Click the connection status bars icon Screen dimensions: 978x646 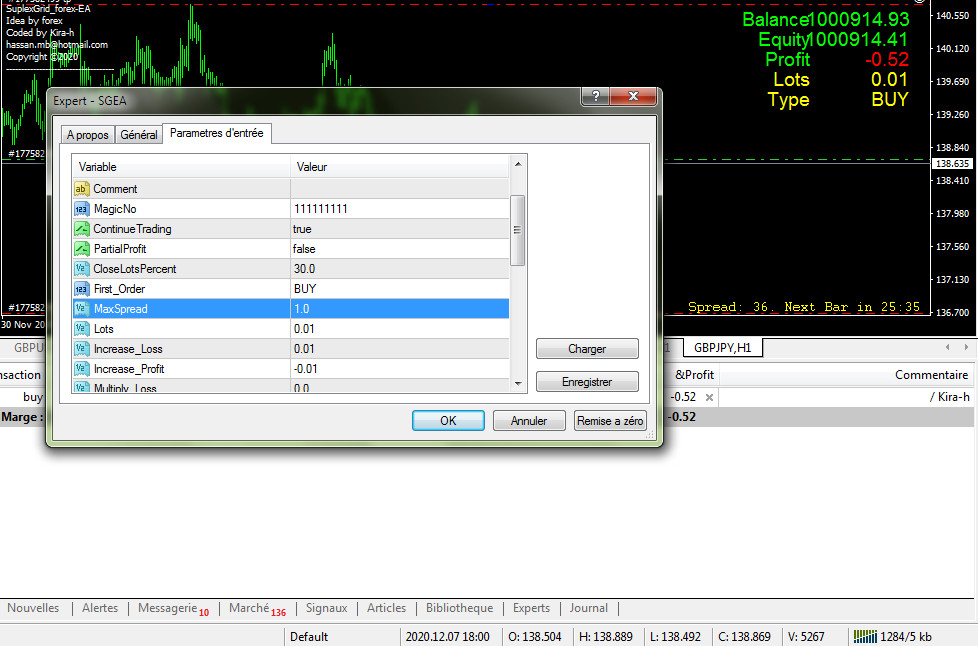863,636
